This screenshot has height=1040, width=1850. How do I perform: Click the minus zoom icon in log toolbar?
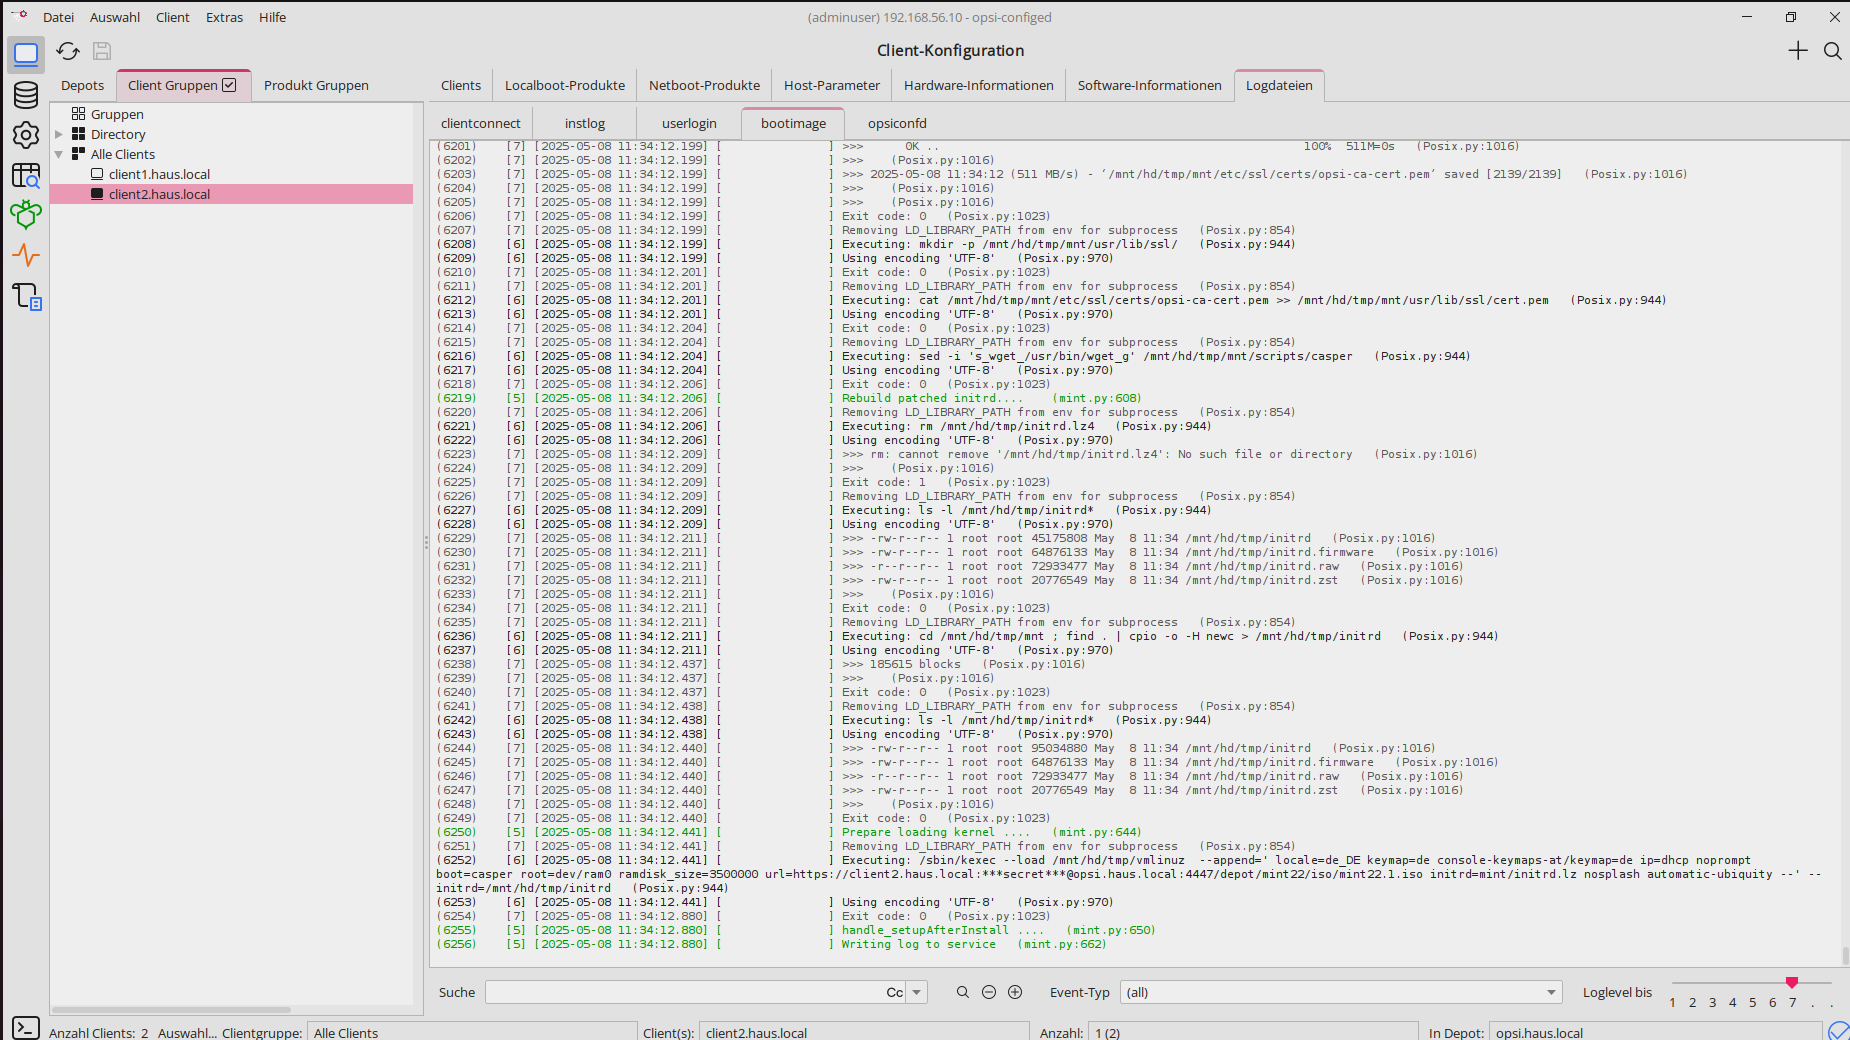(x=989, y=992)
